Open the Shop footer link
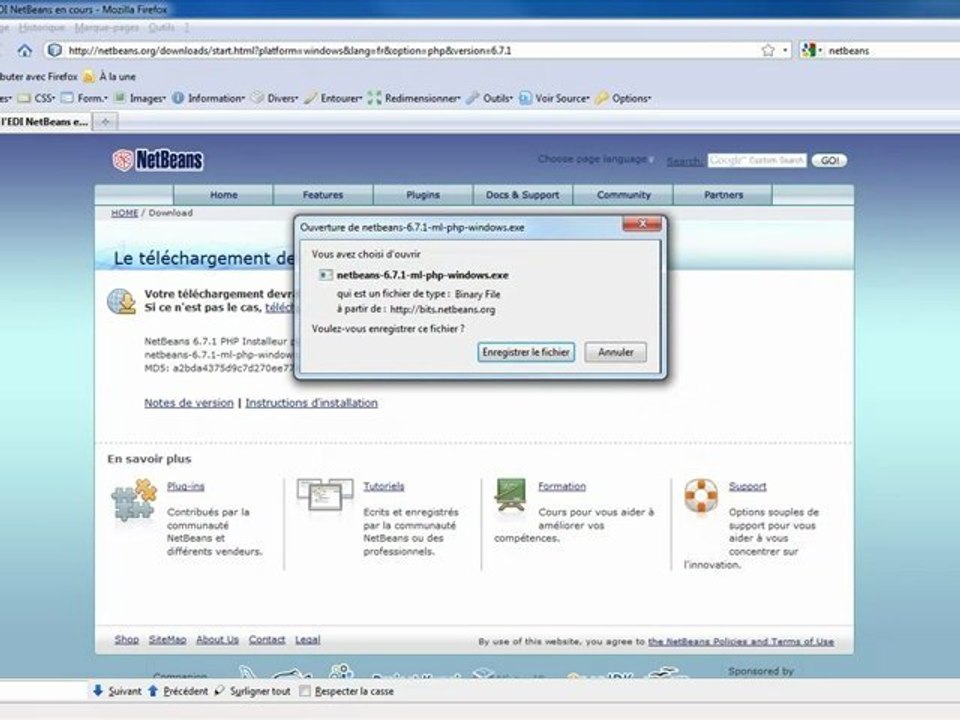The image size is (960, 720). pyautogui.click(x=127, y=640)
